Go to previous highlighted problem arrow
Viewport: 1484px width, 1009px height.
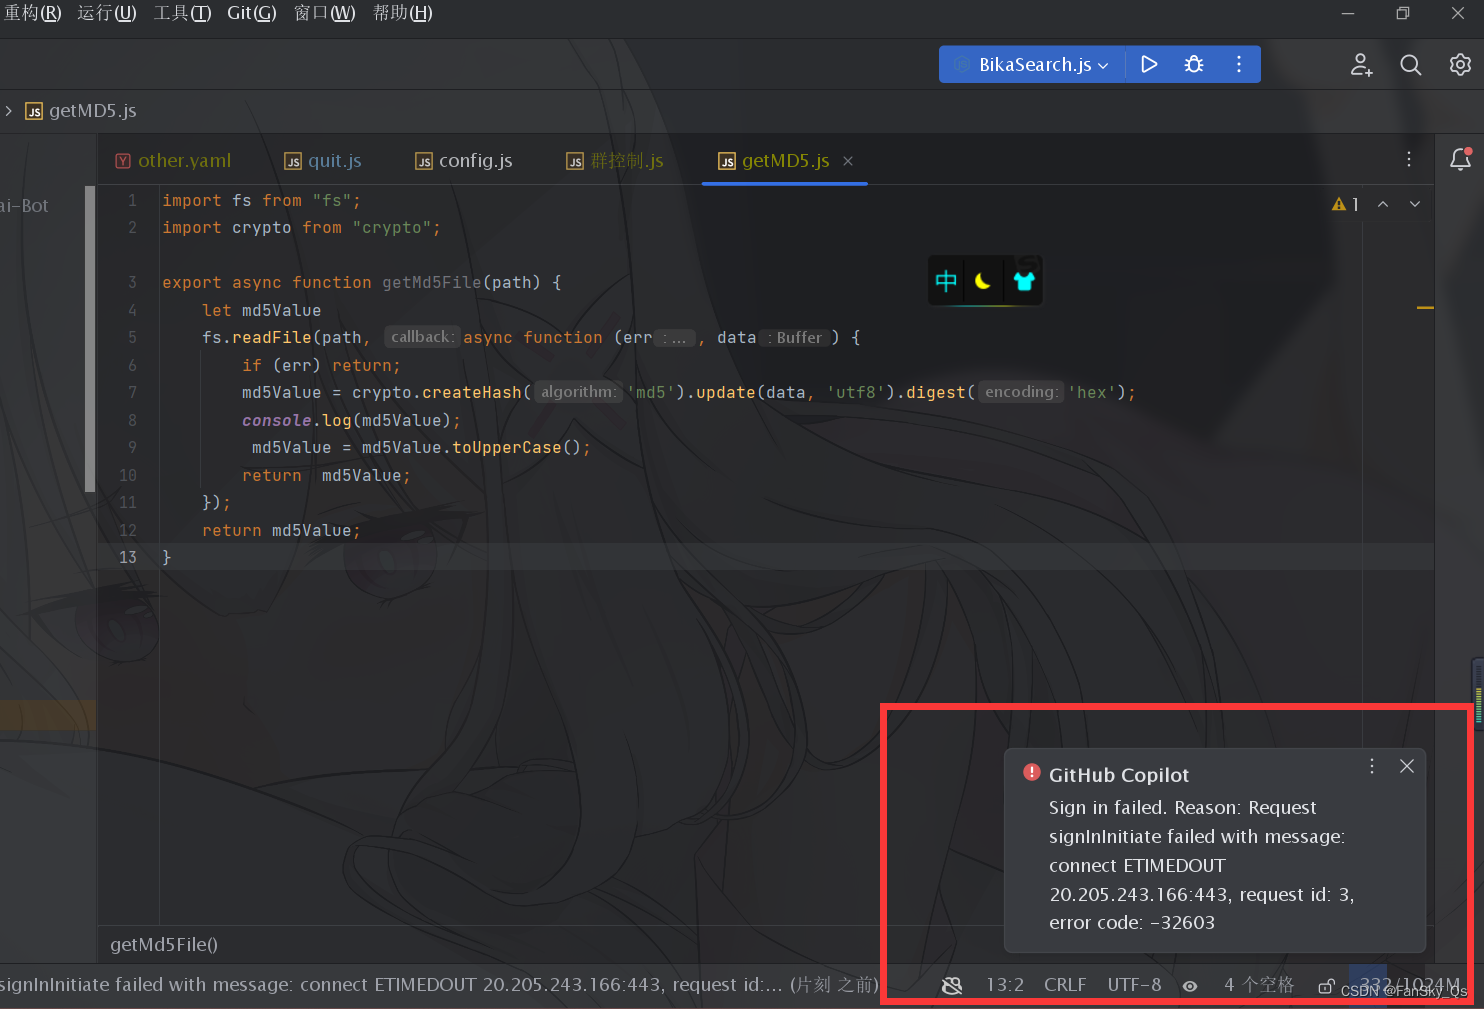(1383, 204)
